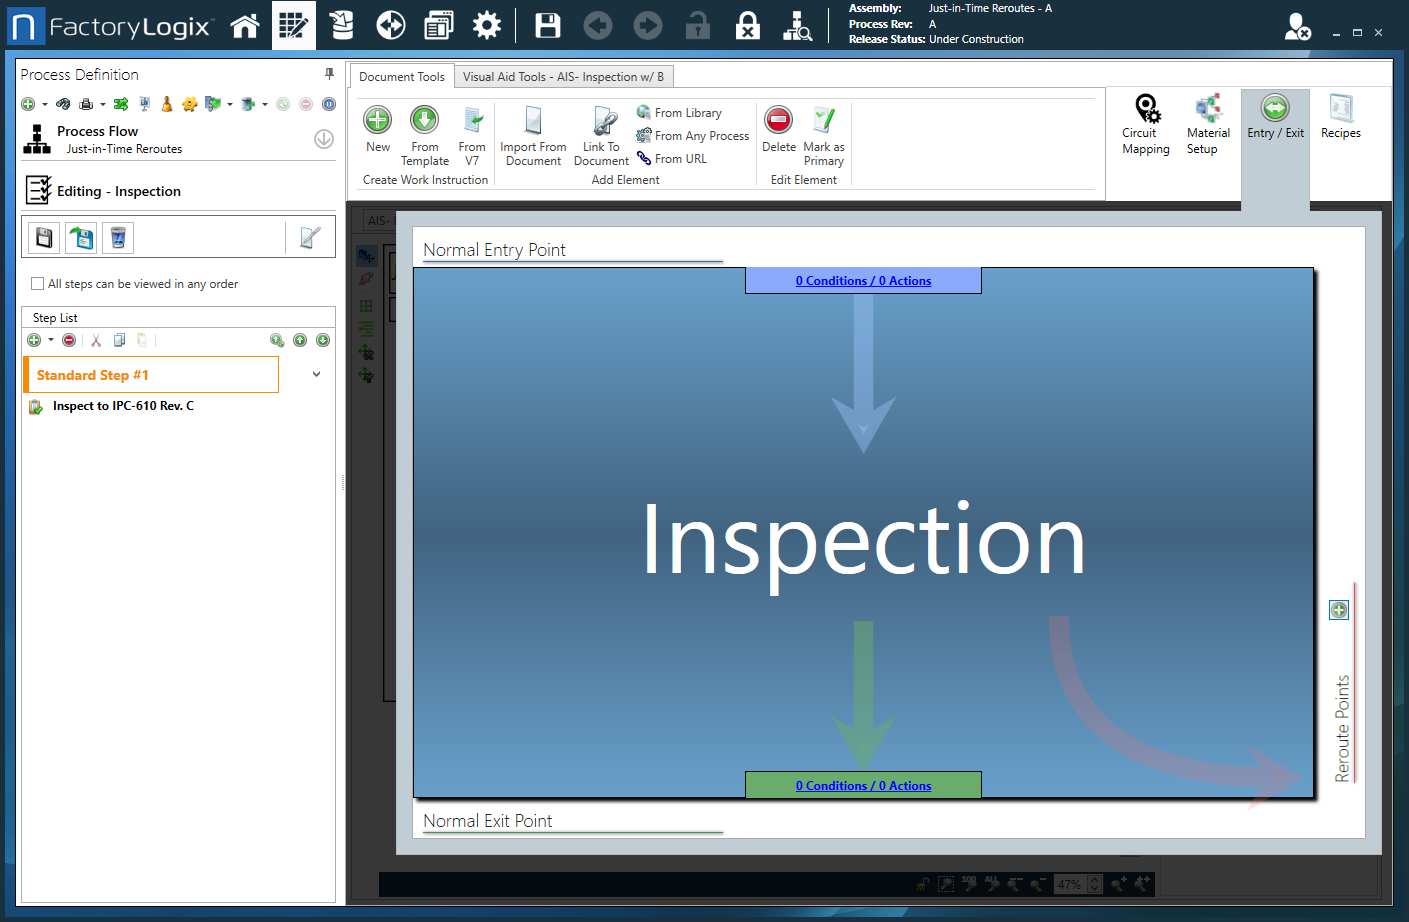
Task: Click New work instruction icon
Action: [378, 120]
